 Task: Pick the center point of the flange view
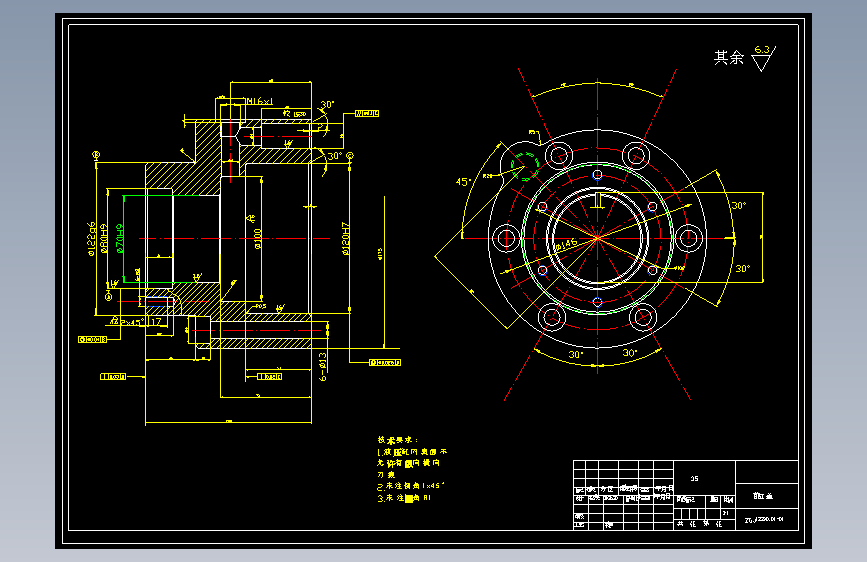(597, 238)
